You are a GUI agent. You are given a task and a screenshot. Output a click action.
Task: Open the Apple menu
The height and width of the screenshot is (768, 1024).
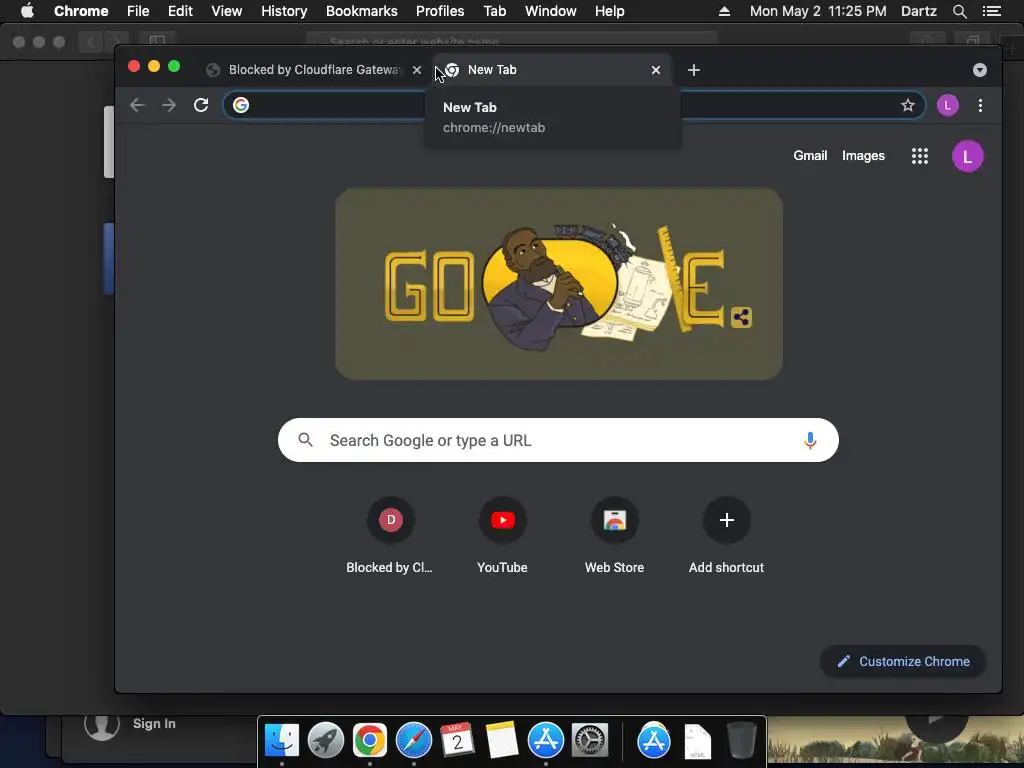tap(27, 10)
